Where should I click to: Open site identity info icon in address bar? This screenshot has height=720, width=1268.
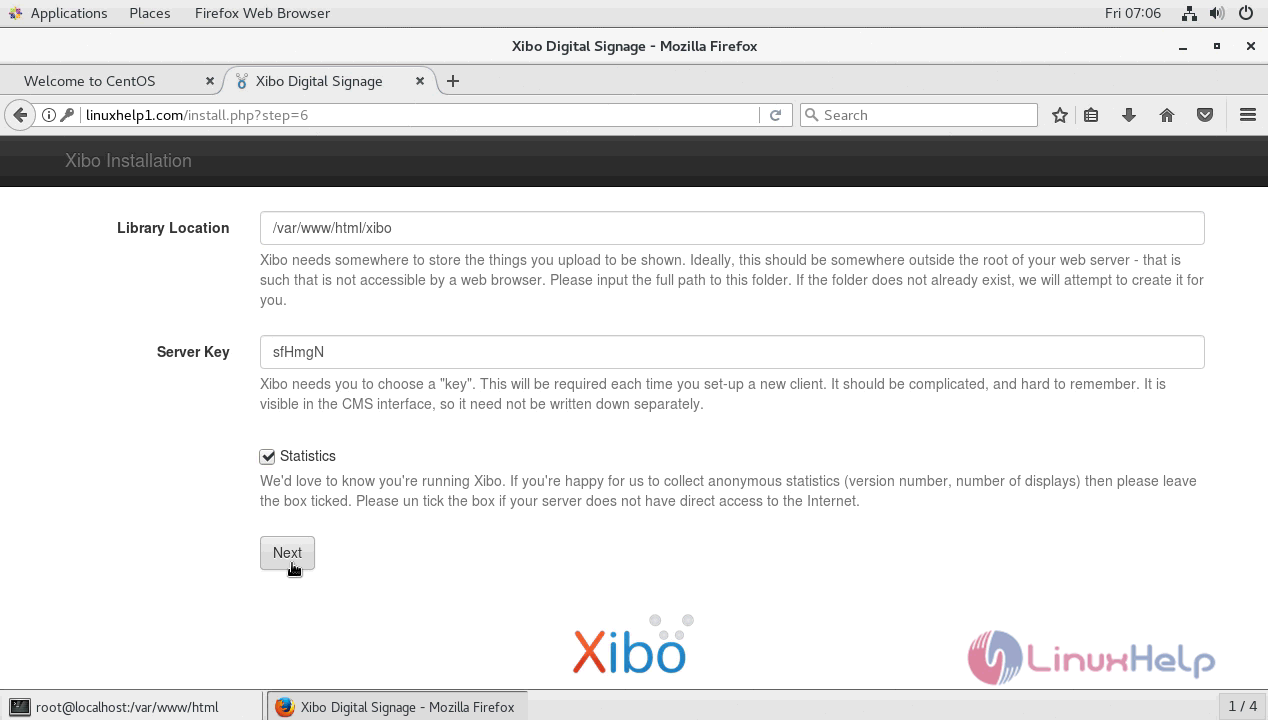point(48,115)
